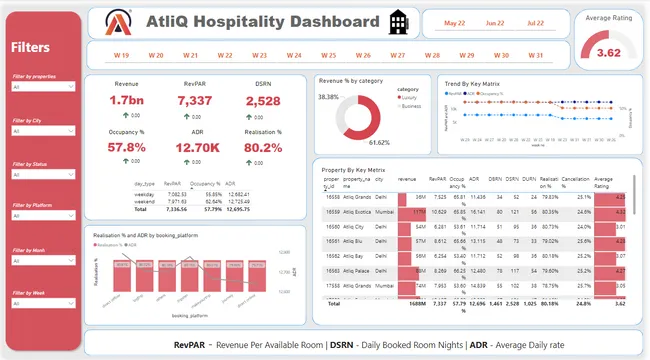Select week W 31

click(x=536, y=55)
